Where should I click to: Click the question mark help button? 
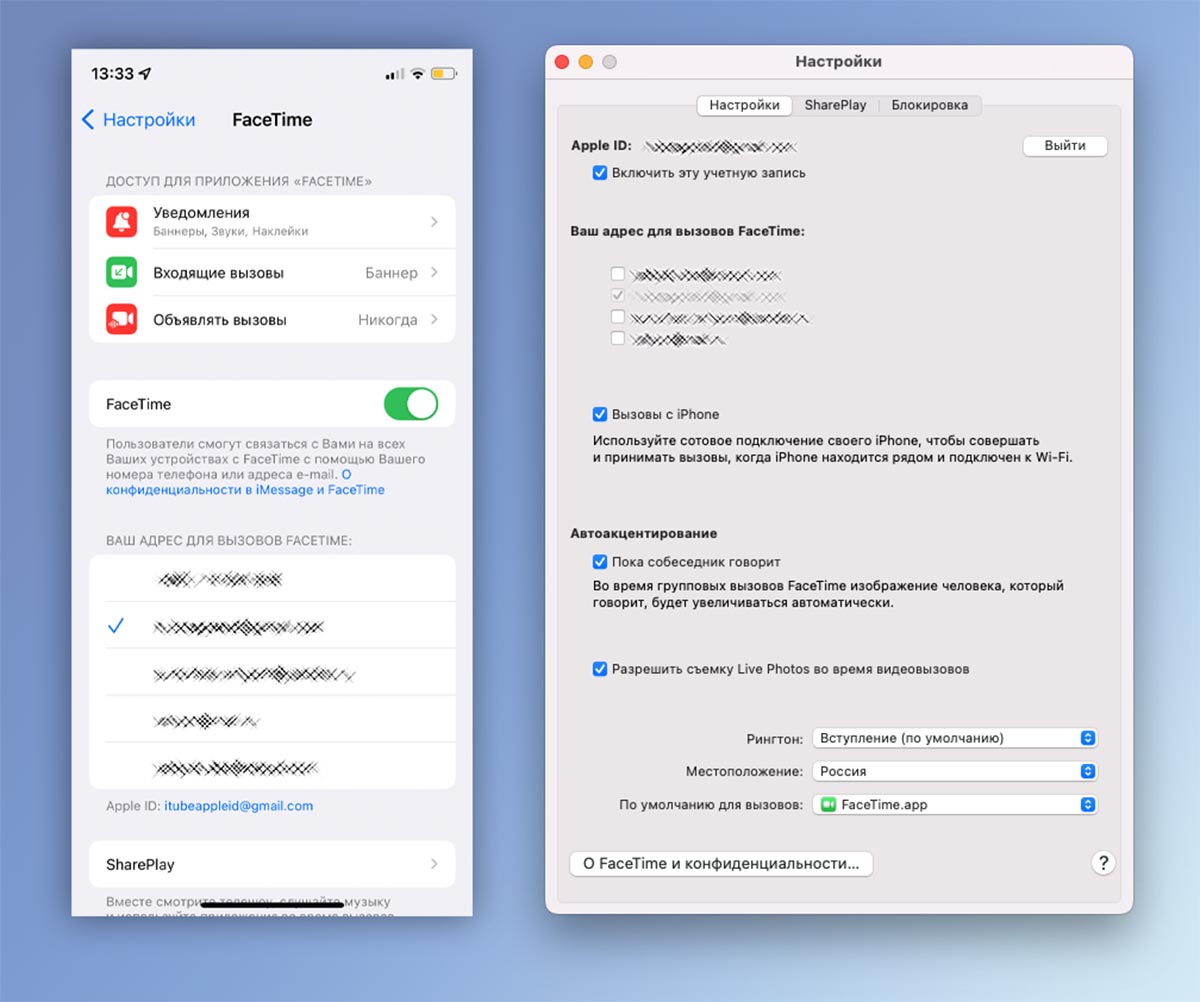(1103, 863)
